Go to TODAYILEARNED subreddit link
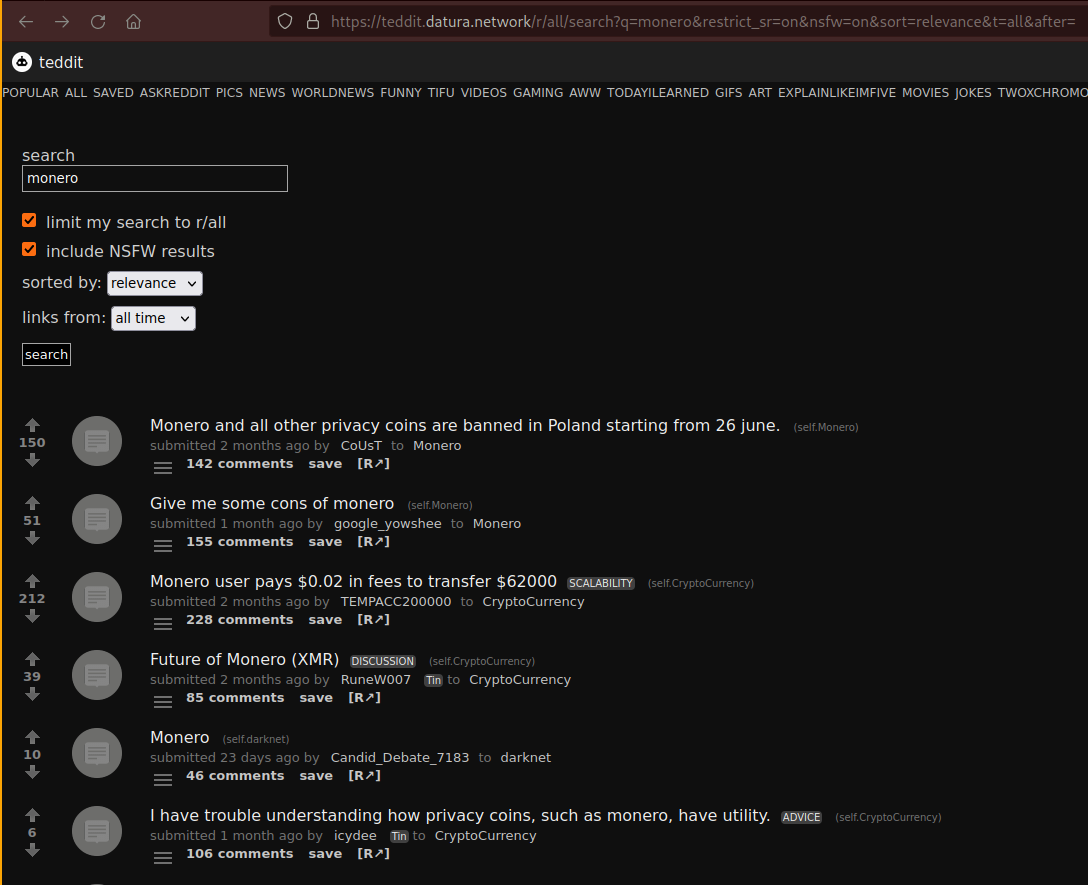This screenshot has height=885, width=1088. 658,92
